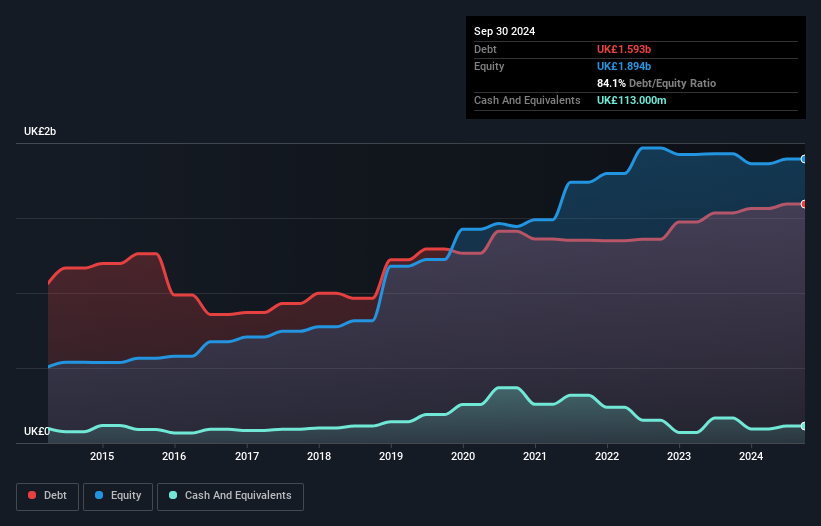Toggle the Debt legend button
This screenshot has width=821, height=526.
pos(48,496)
